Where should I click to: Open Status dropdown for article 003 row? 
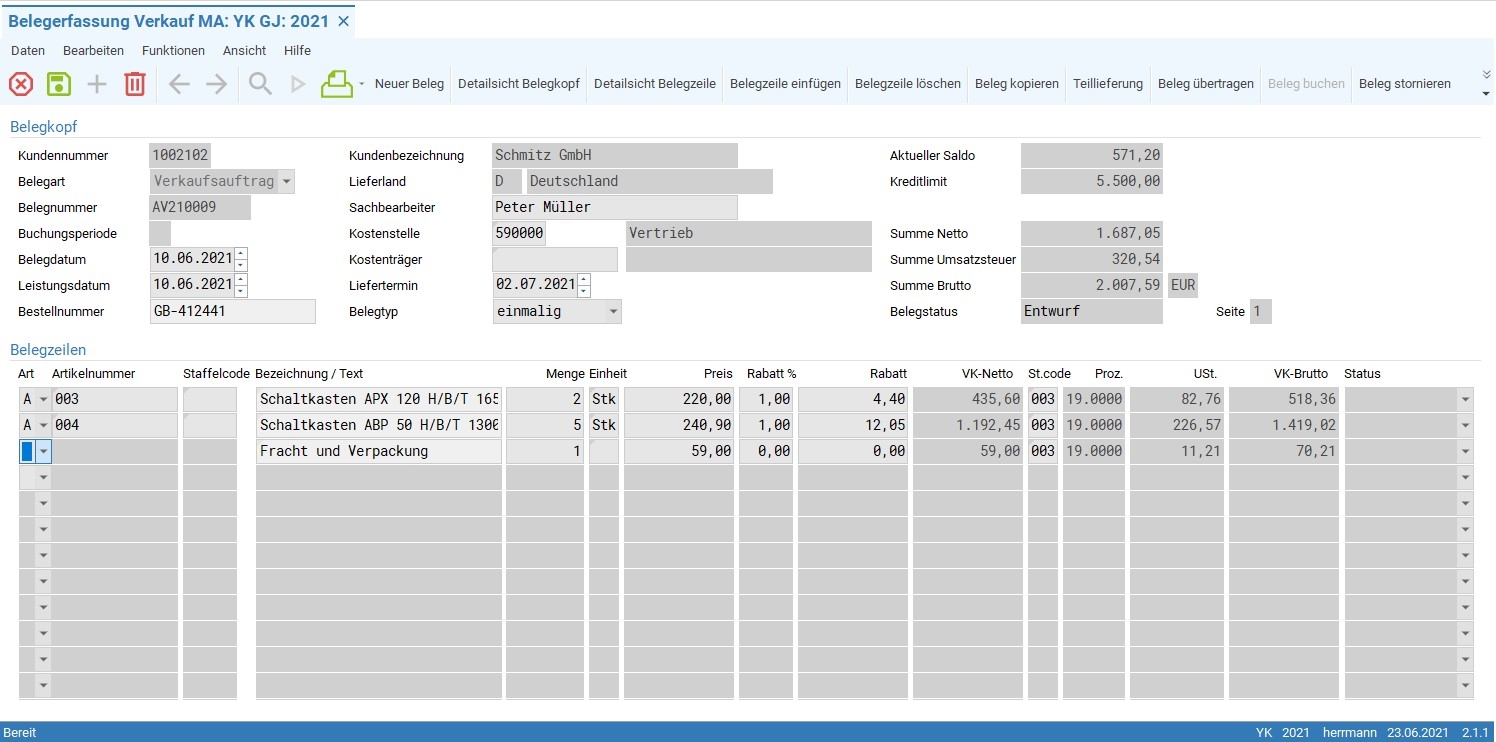tap(1465, 400)
